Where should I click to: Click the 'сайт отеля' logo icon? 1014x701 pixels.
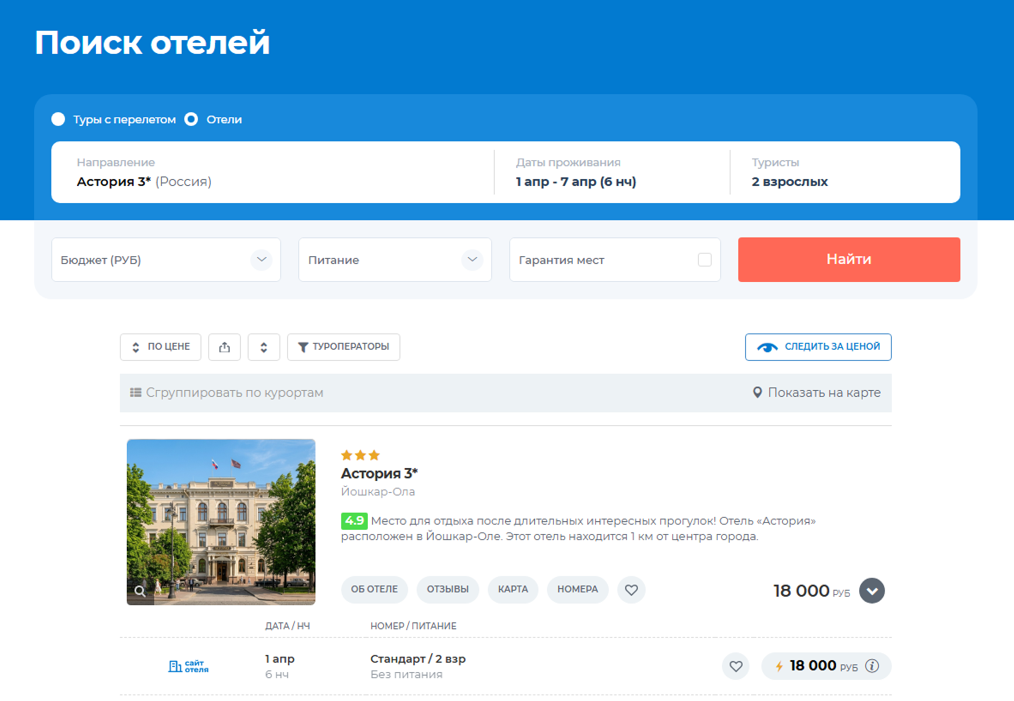(x=188, y=666)
